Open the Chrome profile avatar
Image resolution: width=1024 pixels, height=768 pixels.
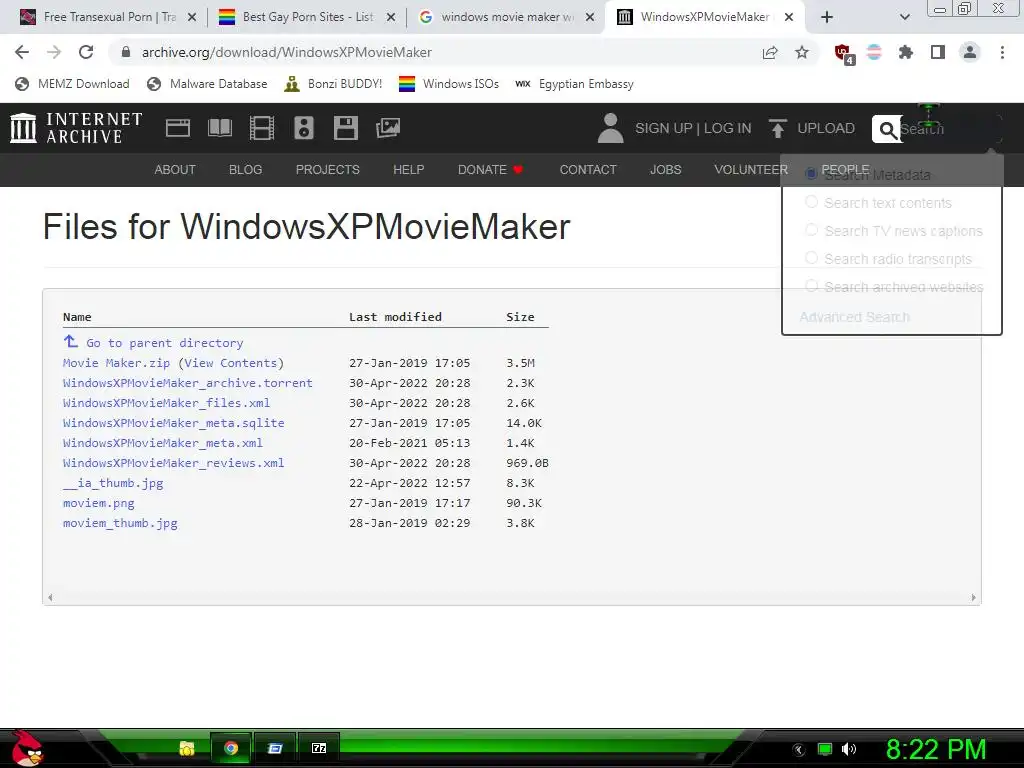pyautogui.click(x=970, y=52)
